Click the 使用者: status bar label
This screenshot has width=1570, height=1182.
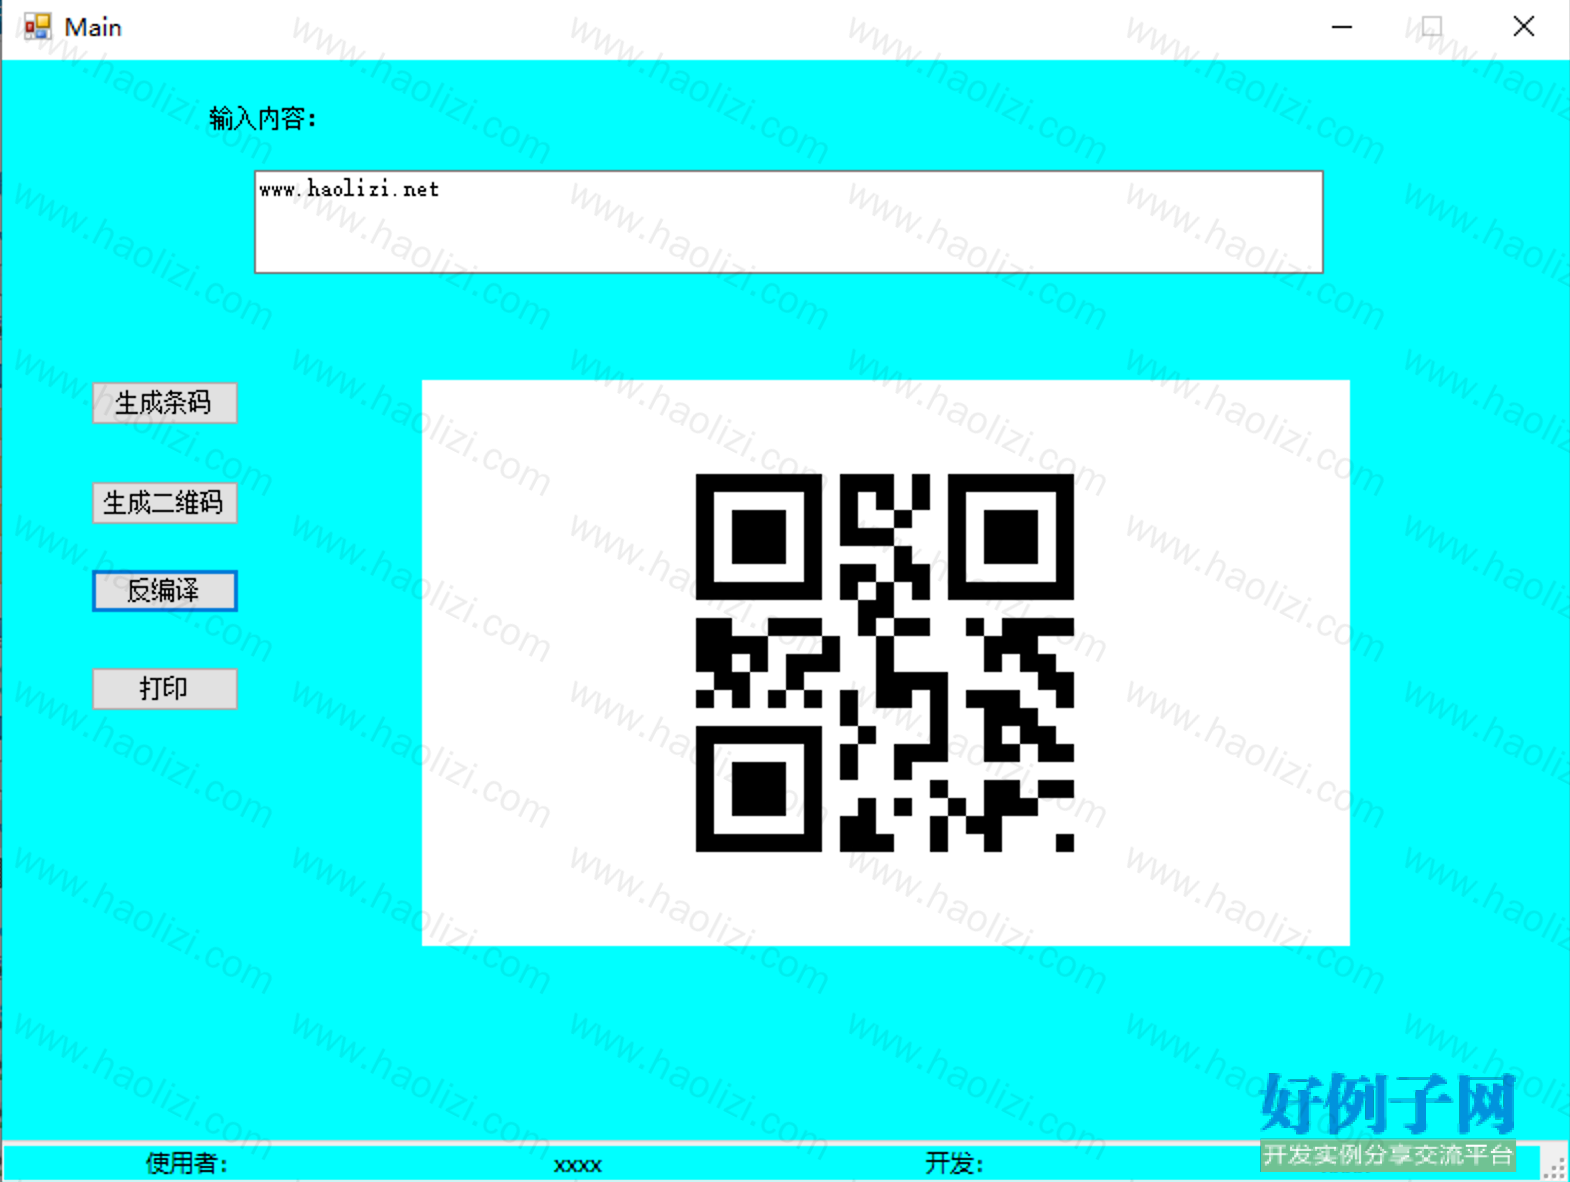pyautogui.click(x=187, y=1163)
